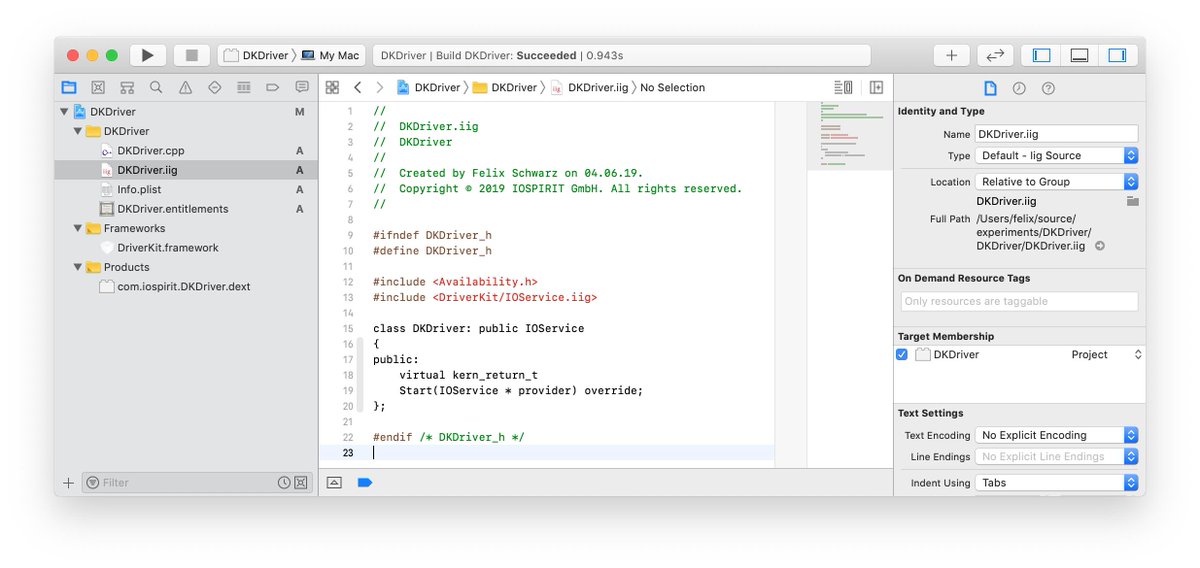
Task: Open the Location dropdown
Action: pyautogui.click(x=1057, y=182)
